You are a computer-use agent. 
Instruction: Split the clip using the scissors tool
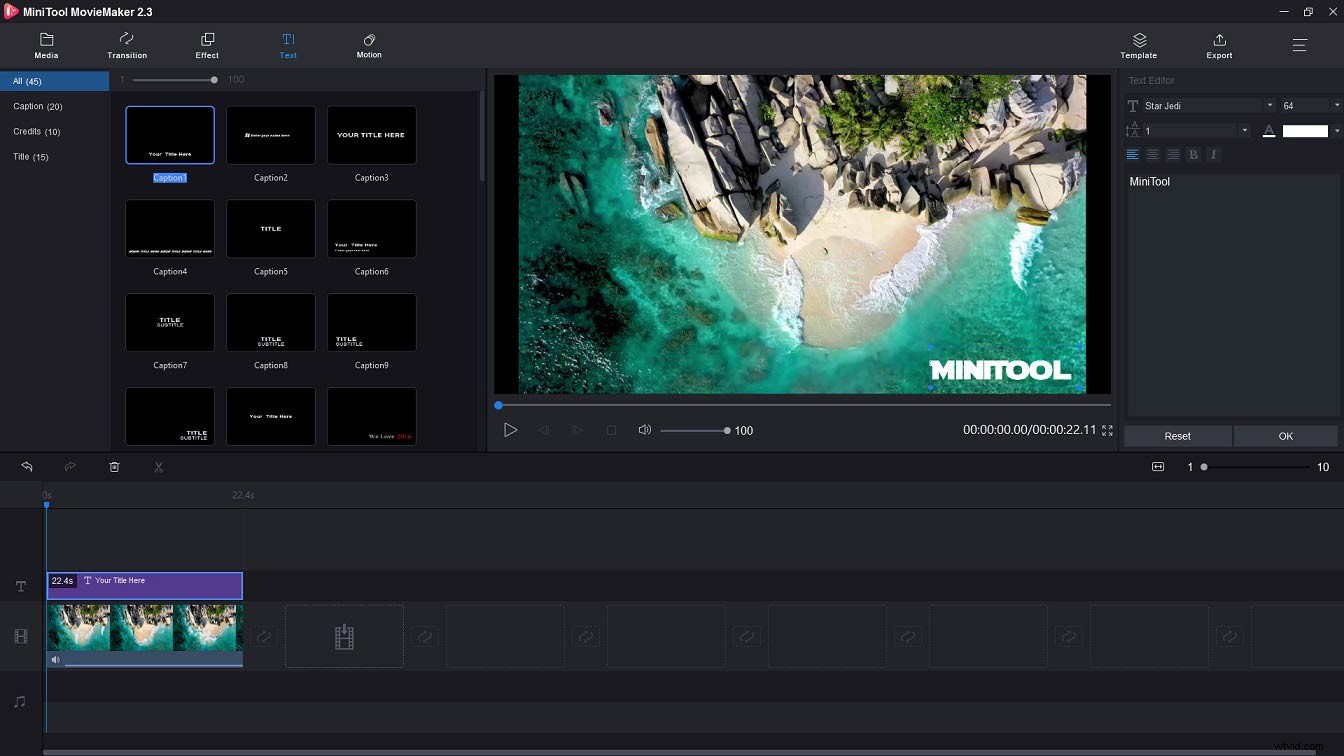tap(158, 466)
